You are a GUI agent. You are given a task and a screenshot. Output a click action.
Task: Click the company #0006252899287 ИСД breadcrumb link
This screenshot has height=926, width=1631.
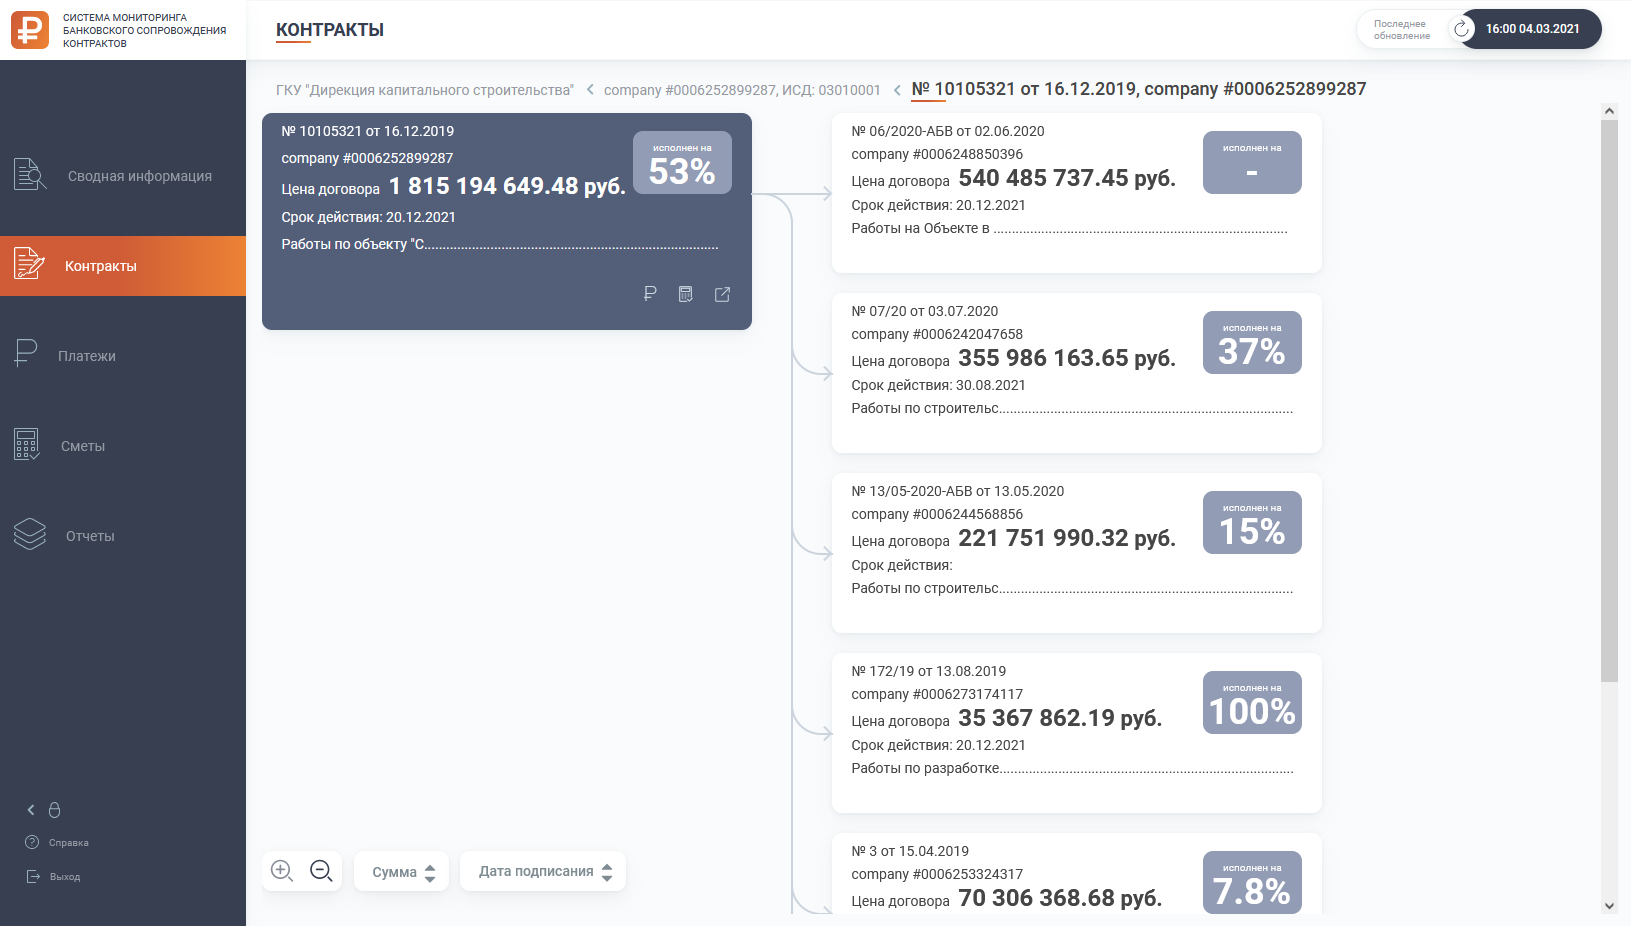coord(742,90)
